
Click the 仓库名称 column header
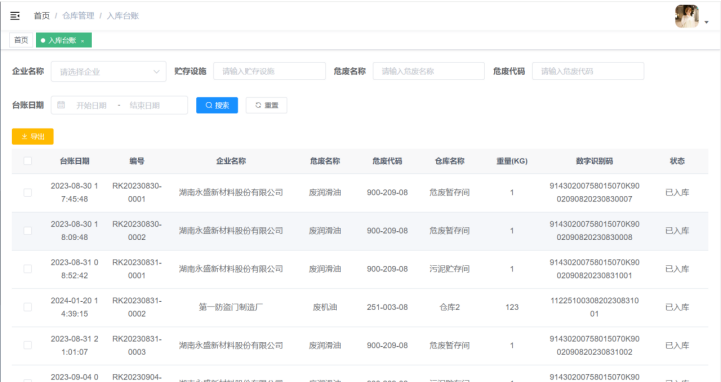click(x=450, y=161)
